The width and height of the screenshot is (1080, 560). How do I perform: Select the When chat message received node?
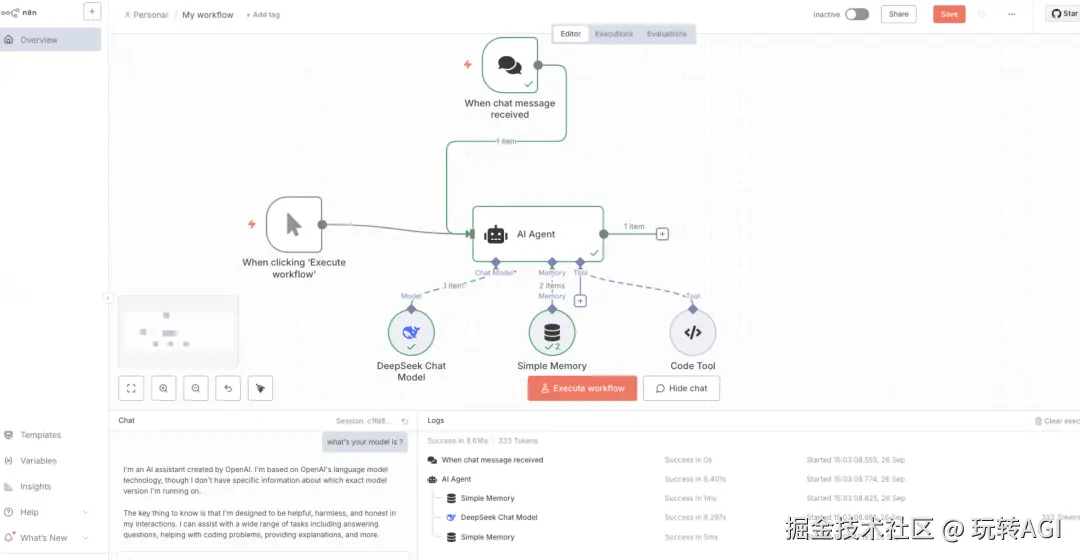510,65
